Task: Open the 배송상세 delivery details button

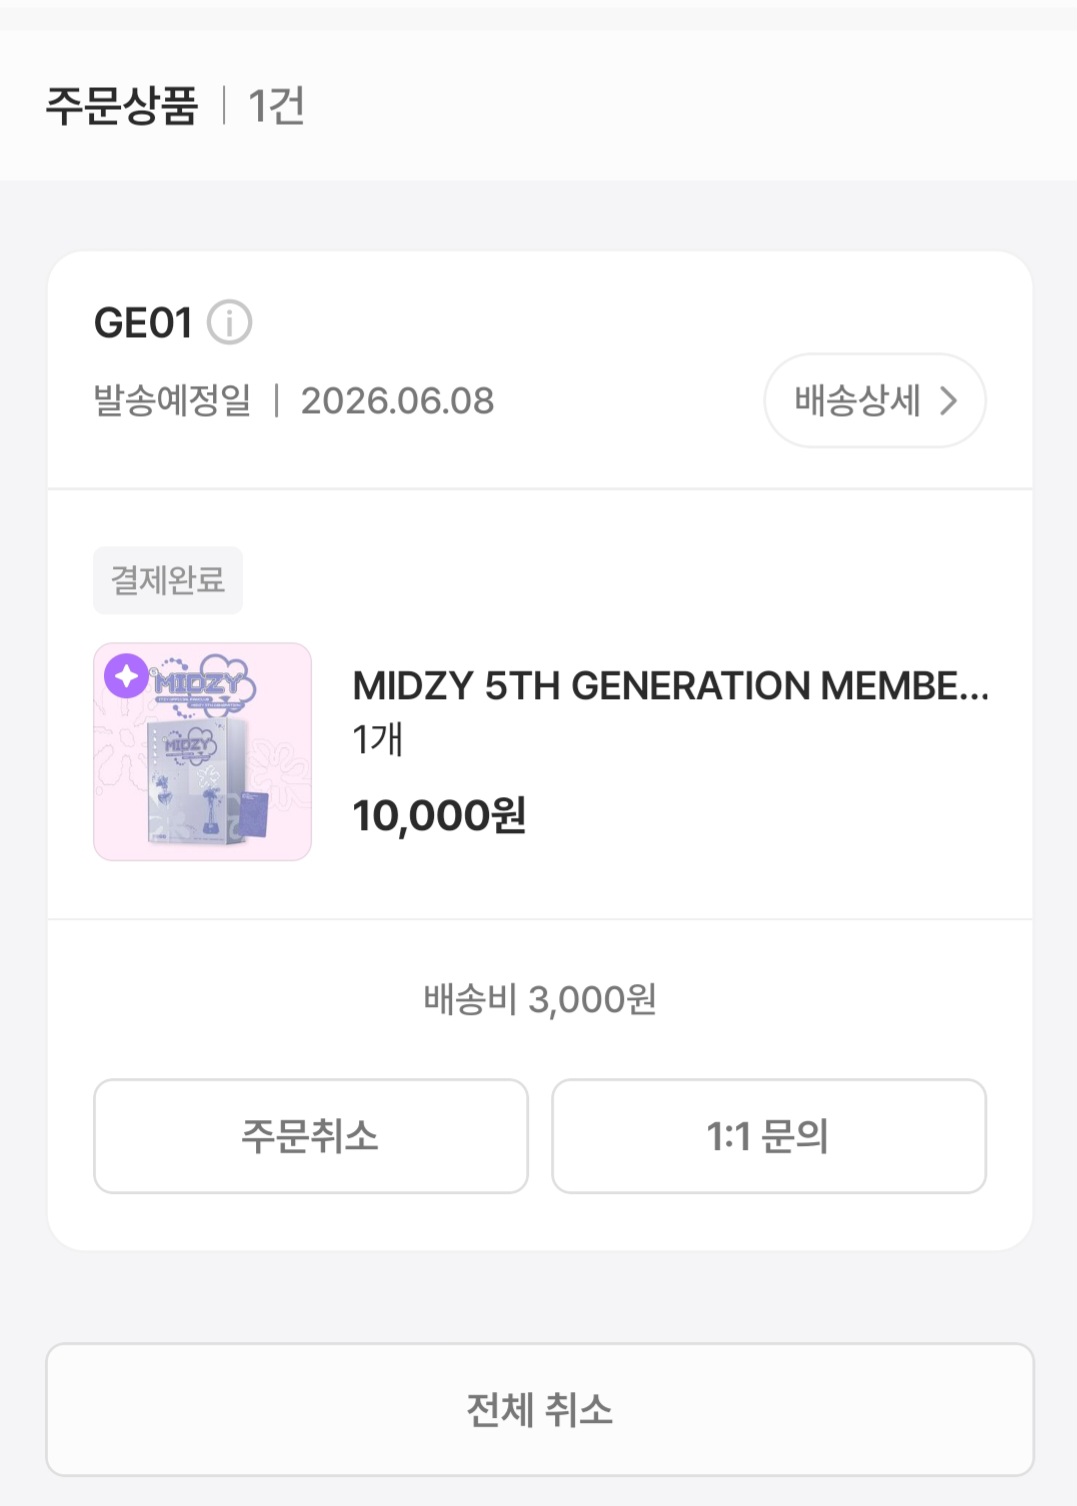Action: pyautogui.click(x=874, y=401)
